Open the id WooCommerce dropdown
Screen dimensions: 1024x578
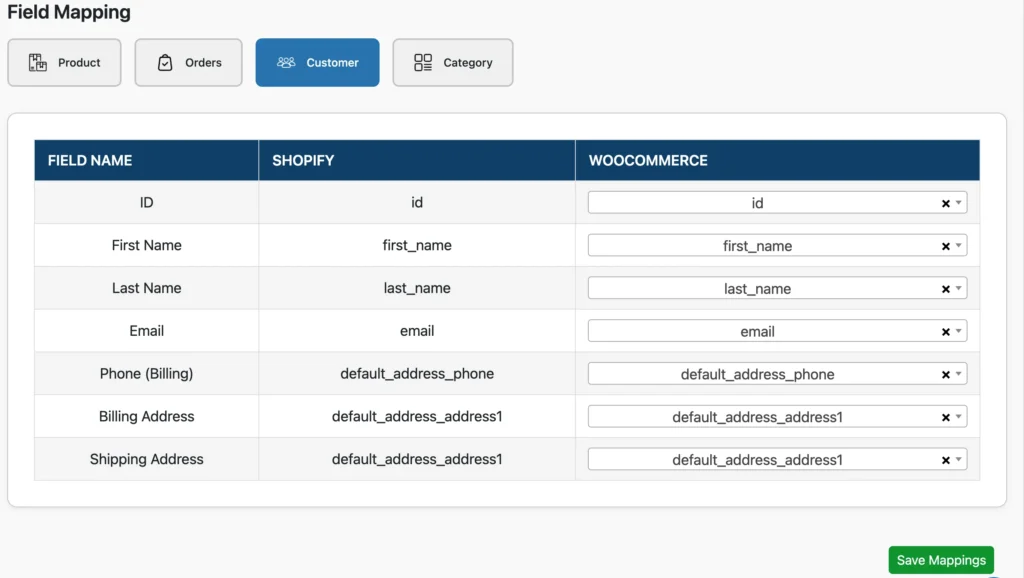pyautogui.click(x=959, y=202)
